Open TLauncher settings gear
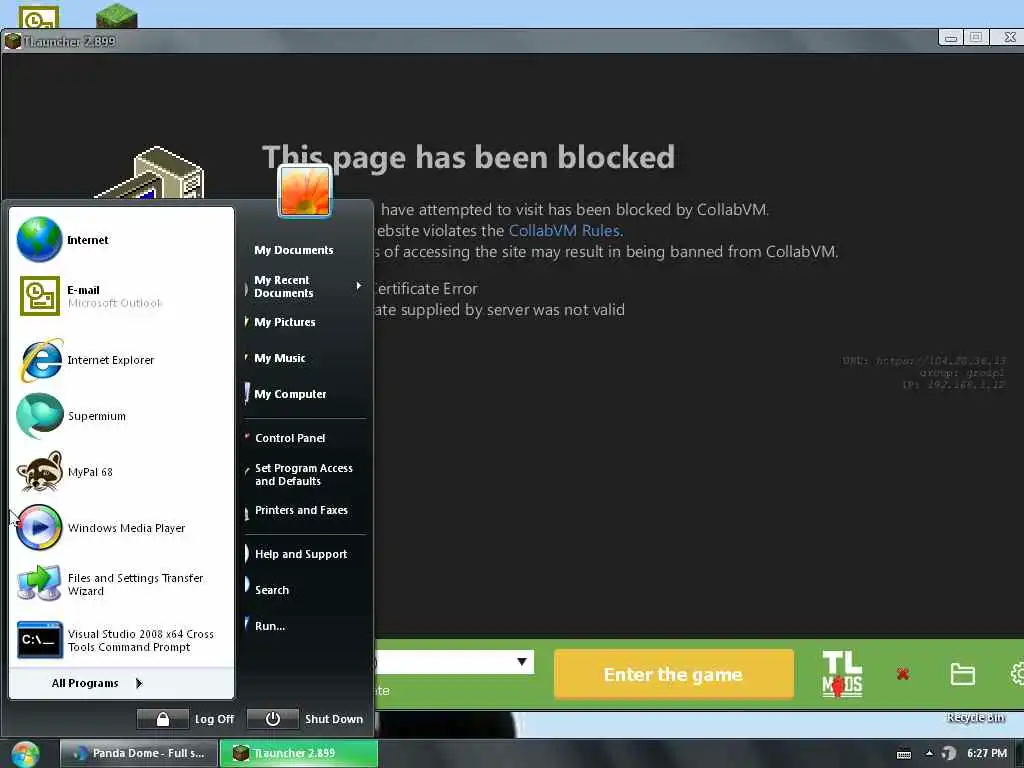Screen dimensions: 1024x768 tap(1017, 674)
